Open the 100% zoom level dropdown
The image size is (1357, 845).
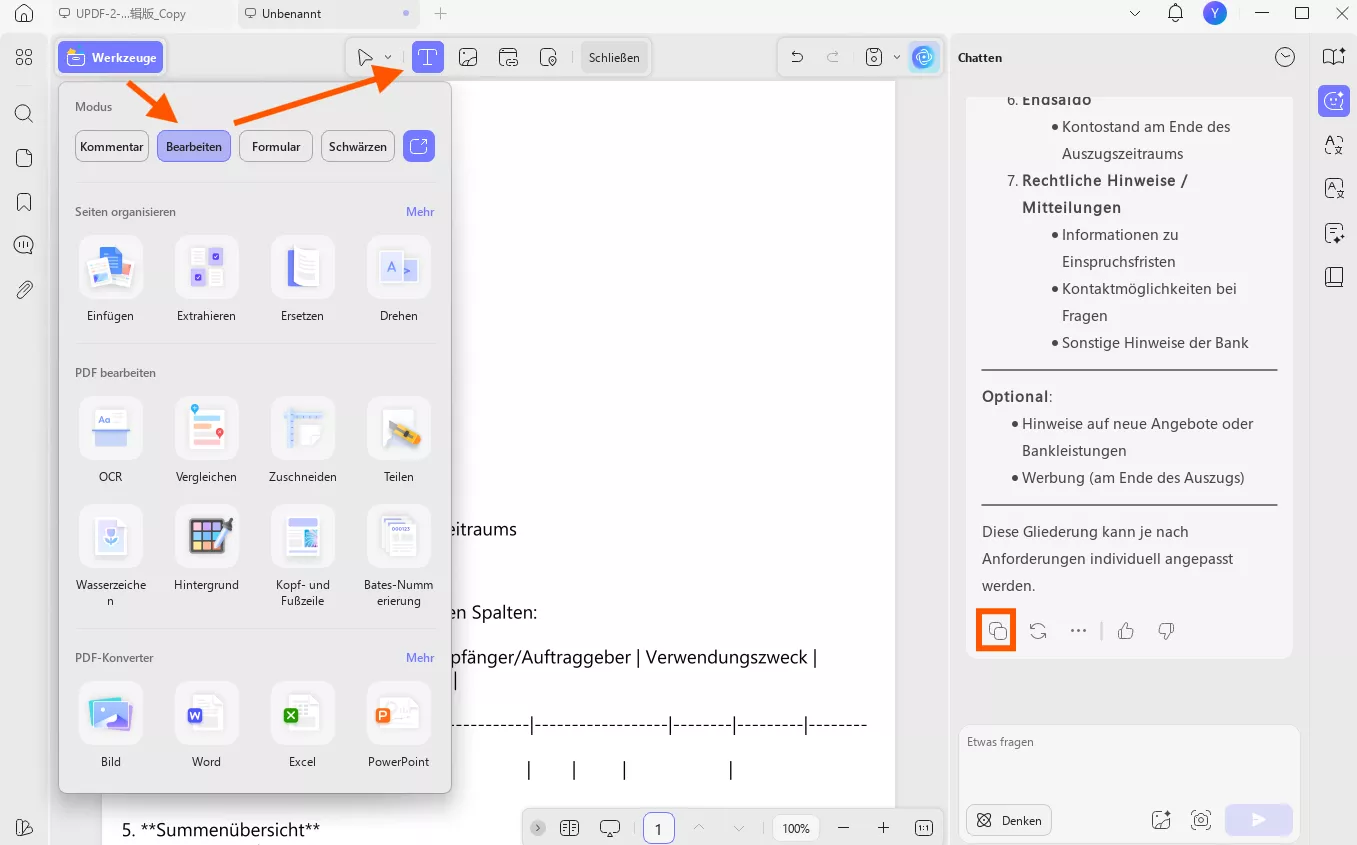[x=796, y=828]
